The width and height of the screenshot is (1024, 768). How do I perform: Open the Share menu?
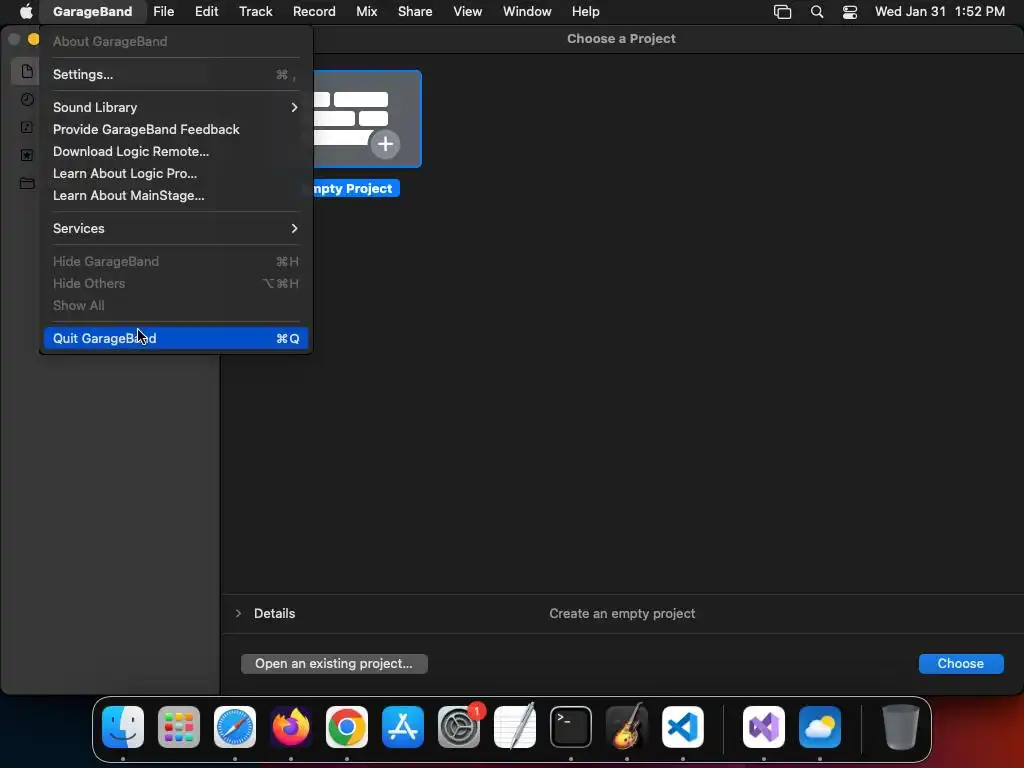(x=415, y=11)
